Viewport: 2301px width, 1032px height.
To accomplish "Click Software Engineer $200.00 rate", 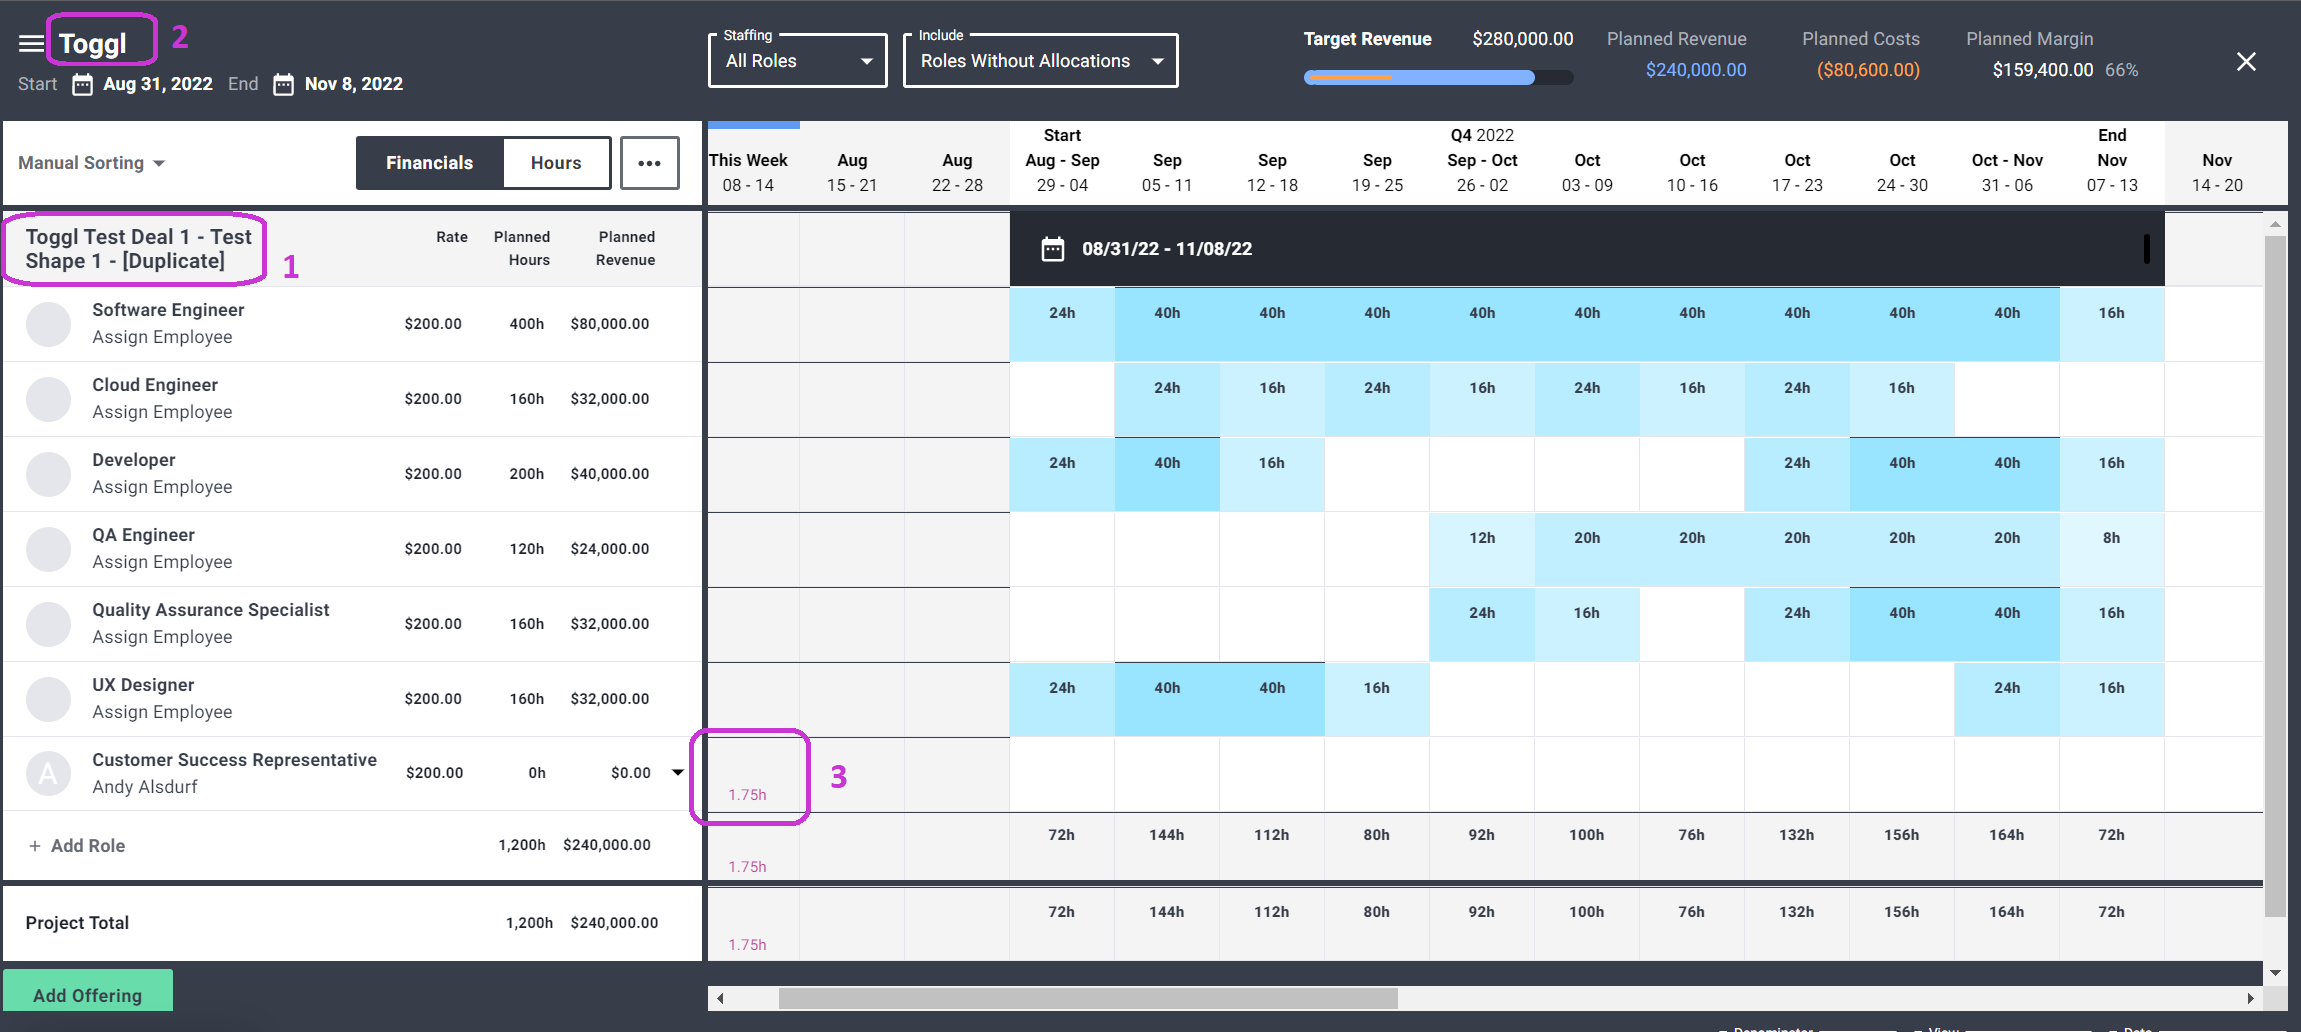I will [x=433, y=324].
